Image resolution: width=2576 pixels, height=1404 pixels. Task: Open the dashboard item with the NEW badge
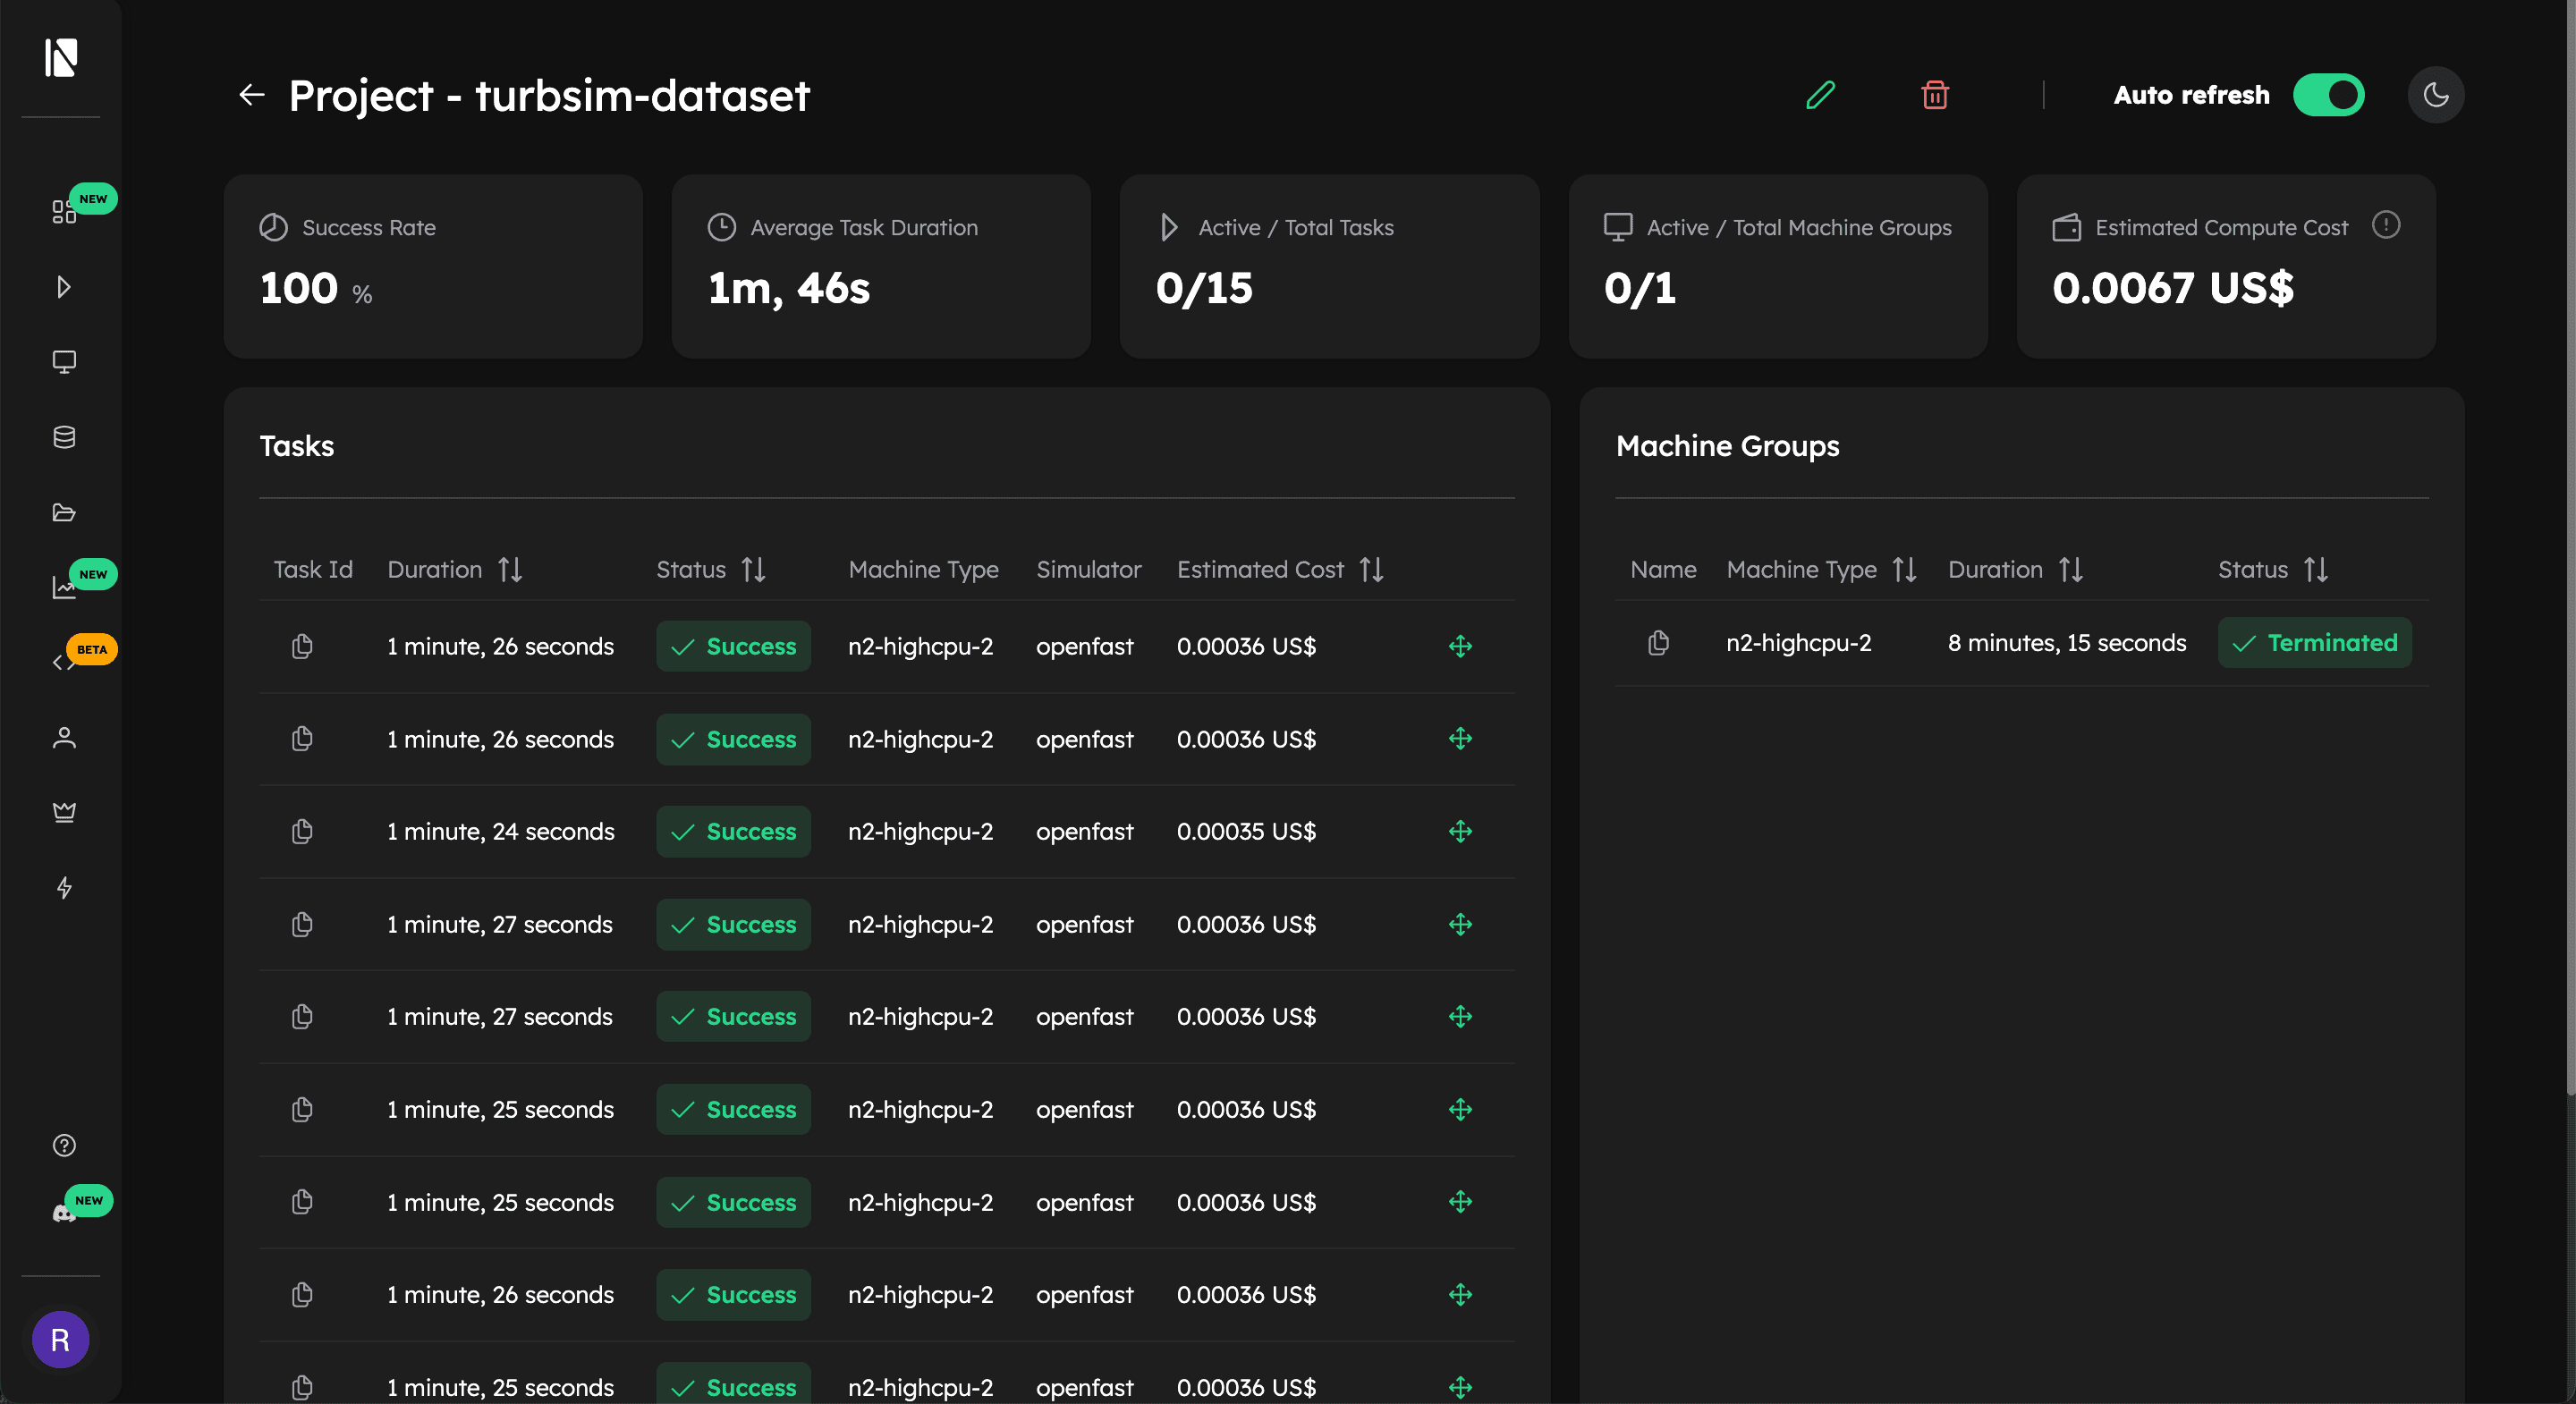[x=64, y=211]
